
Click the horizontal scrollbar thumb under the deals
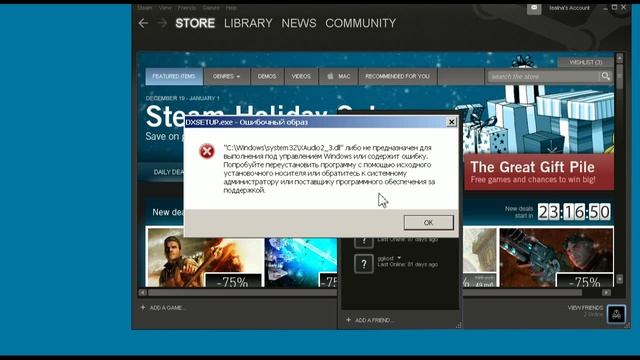[365, 292]
